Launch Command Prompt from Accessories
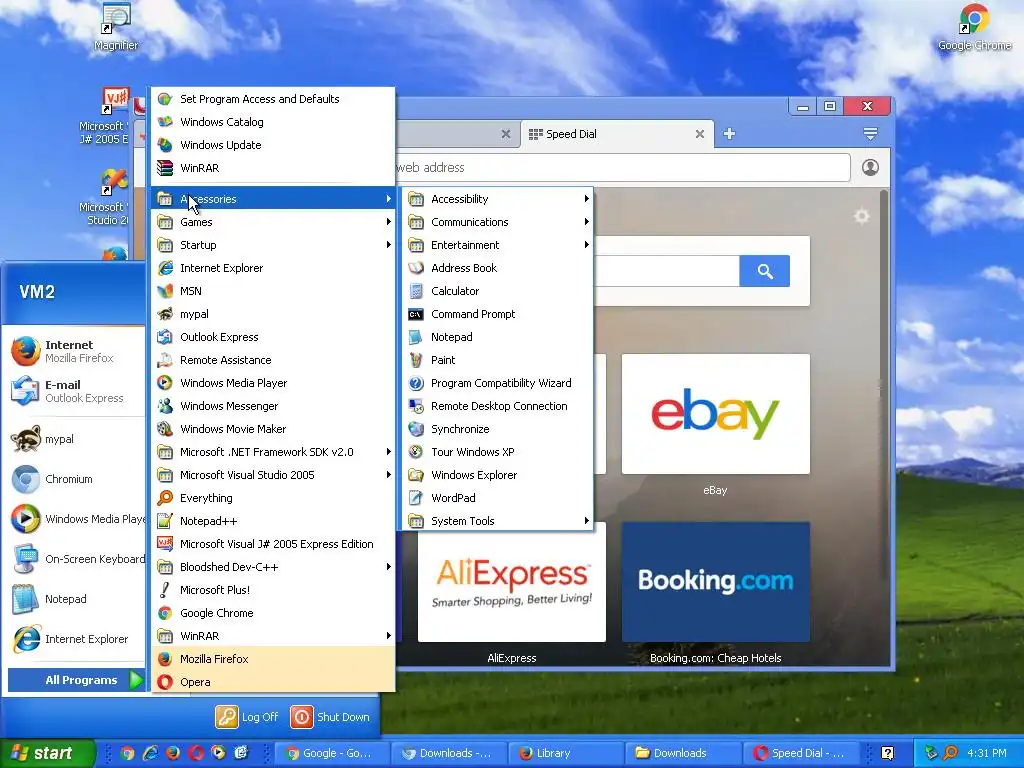1024x768 pixels. (x=498, y=314)
